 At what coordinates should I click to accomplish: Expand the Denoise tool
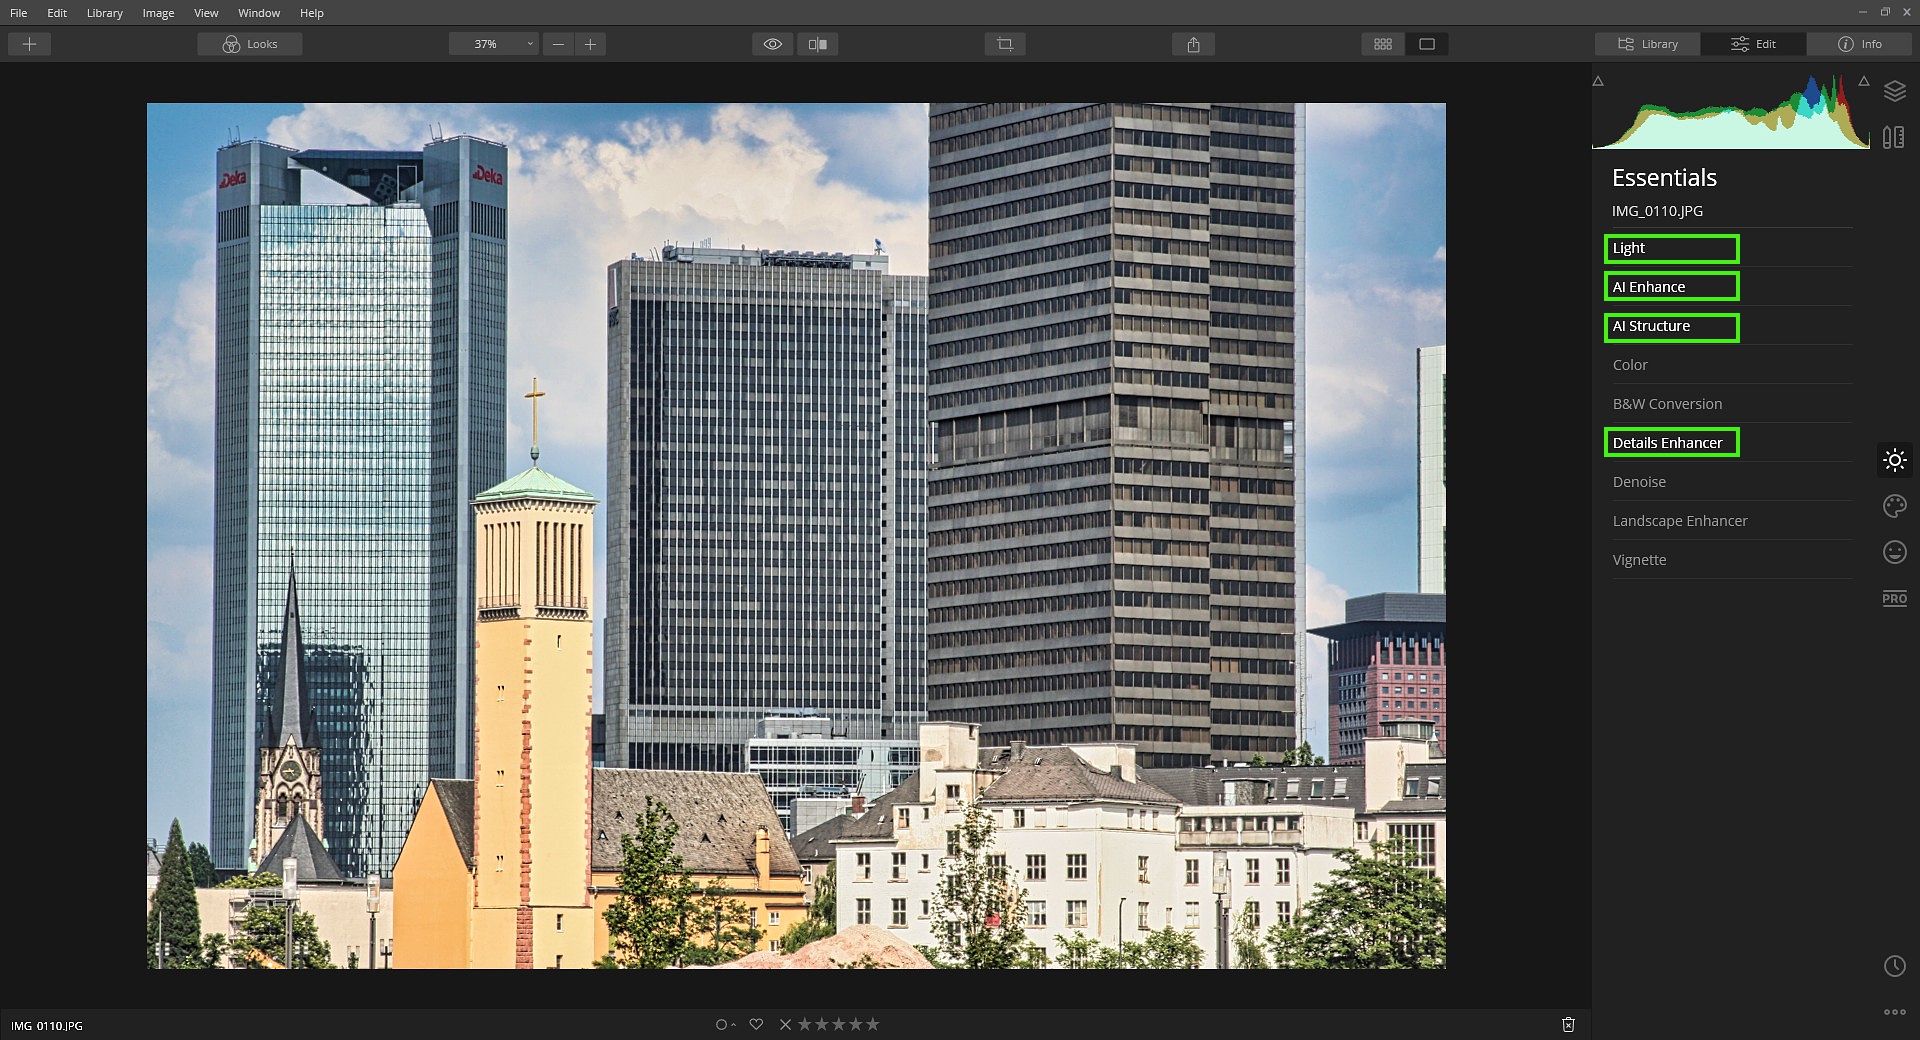point(1732,482)
